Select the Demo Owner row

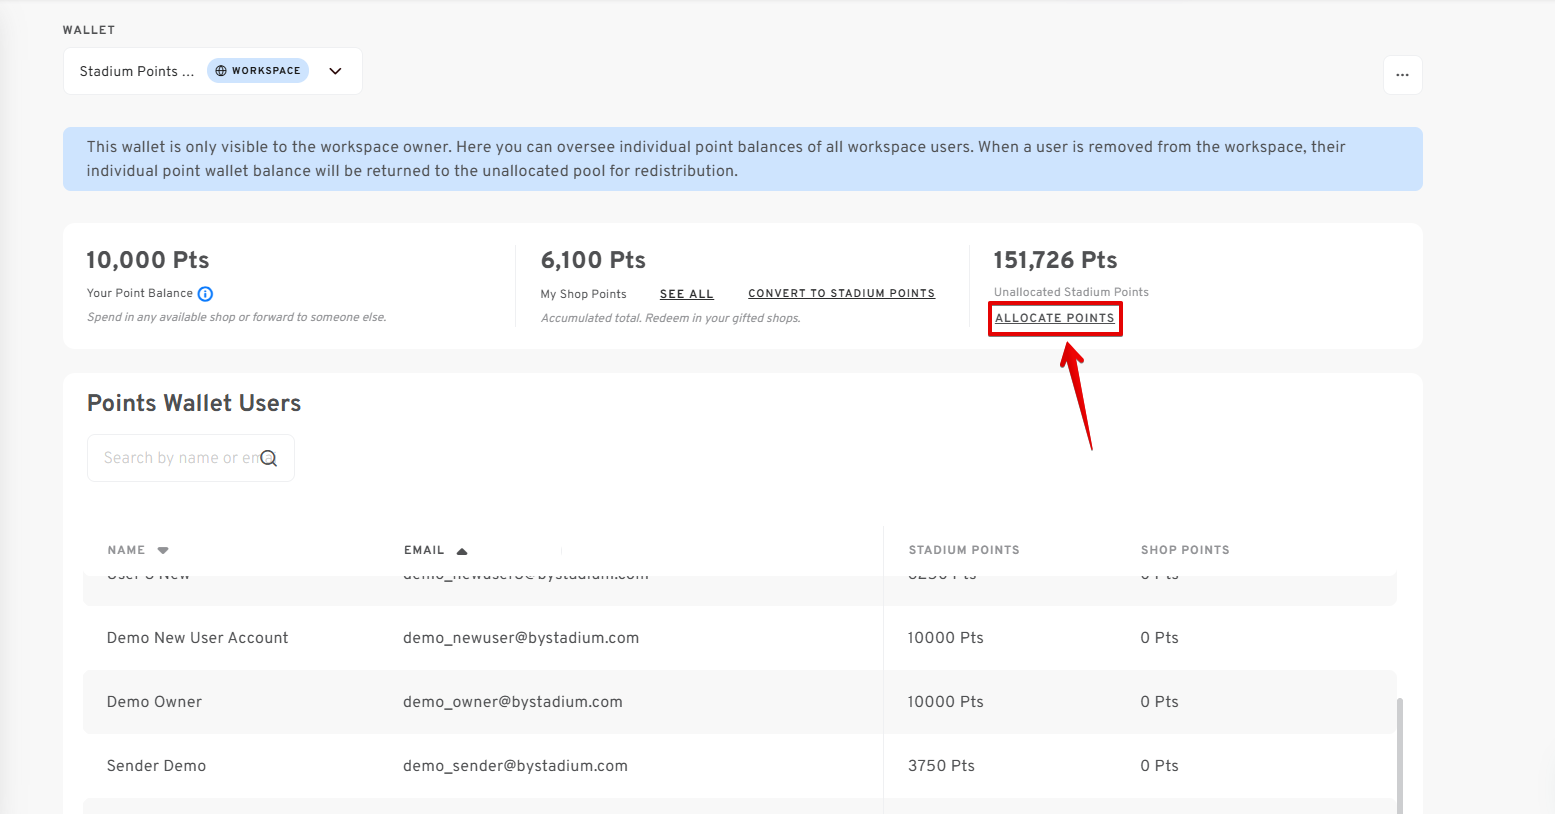[x=740, y=702]
